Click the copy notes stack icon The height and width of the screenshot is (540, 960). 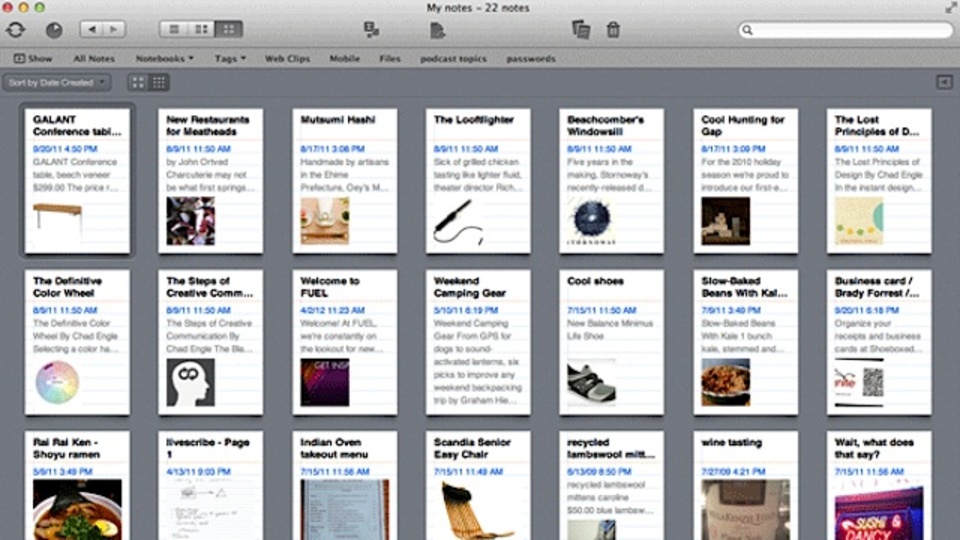click(x=580, y=29)
